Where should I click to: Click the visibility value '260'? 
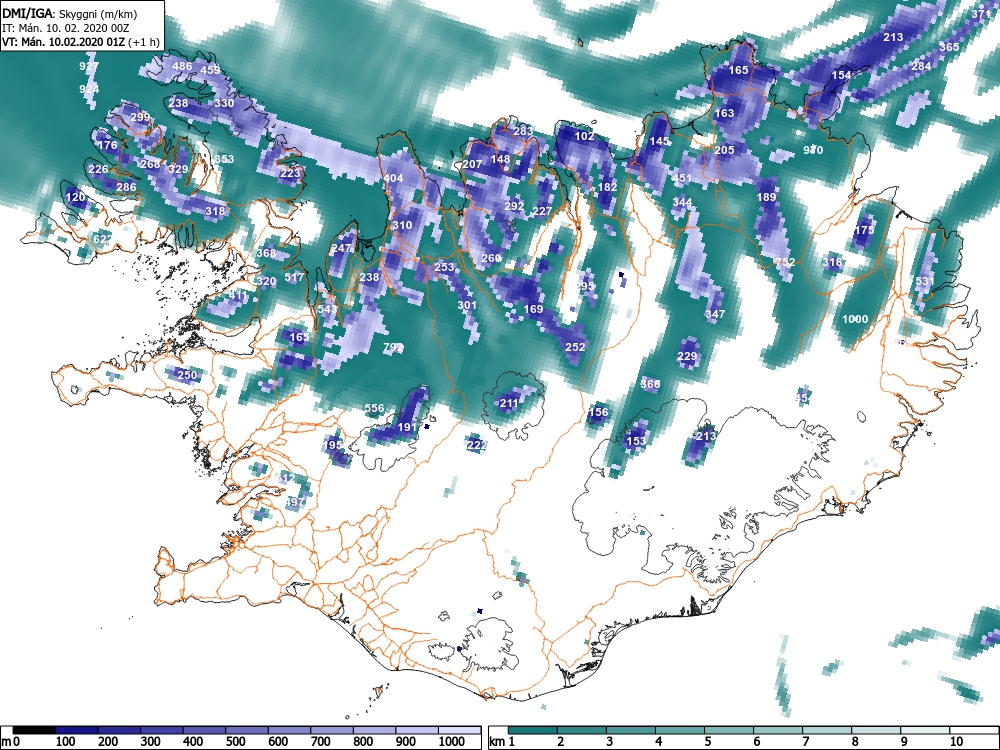491,258
